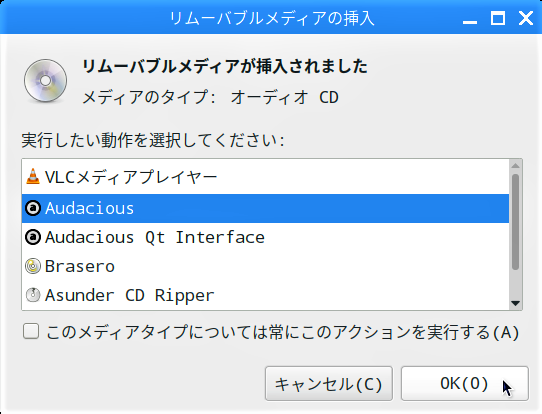Screen dimensions: 542x414
Task: Choose Asunder CD Ripper entry
Action: coord(265,295)
